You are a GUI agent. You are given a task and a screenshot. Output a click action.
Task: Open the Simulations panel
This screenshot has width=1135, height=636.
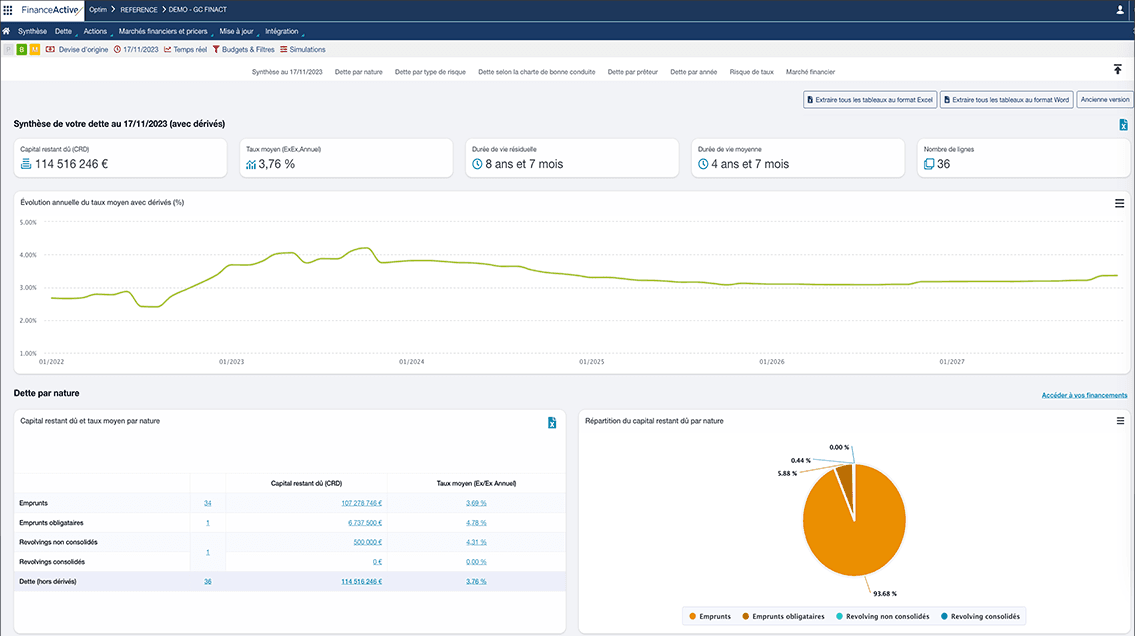pyautogui.click(x=301, y=49)
